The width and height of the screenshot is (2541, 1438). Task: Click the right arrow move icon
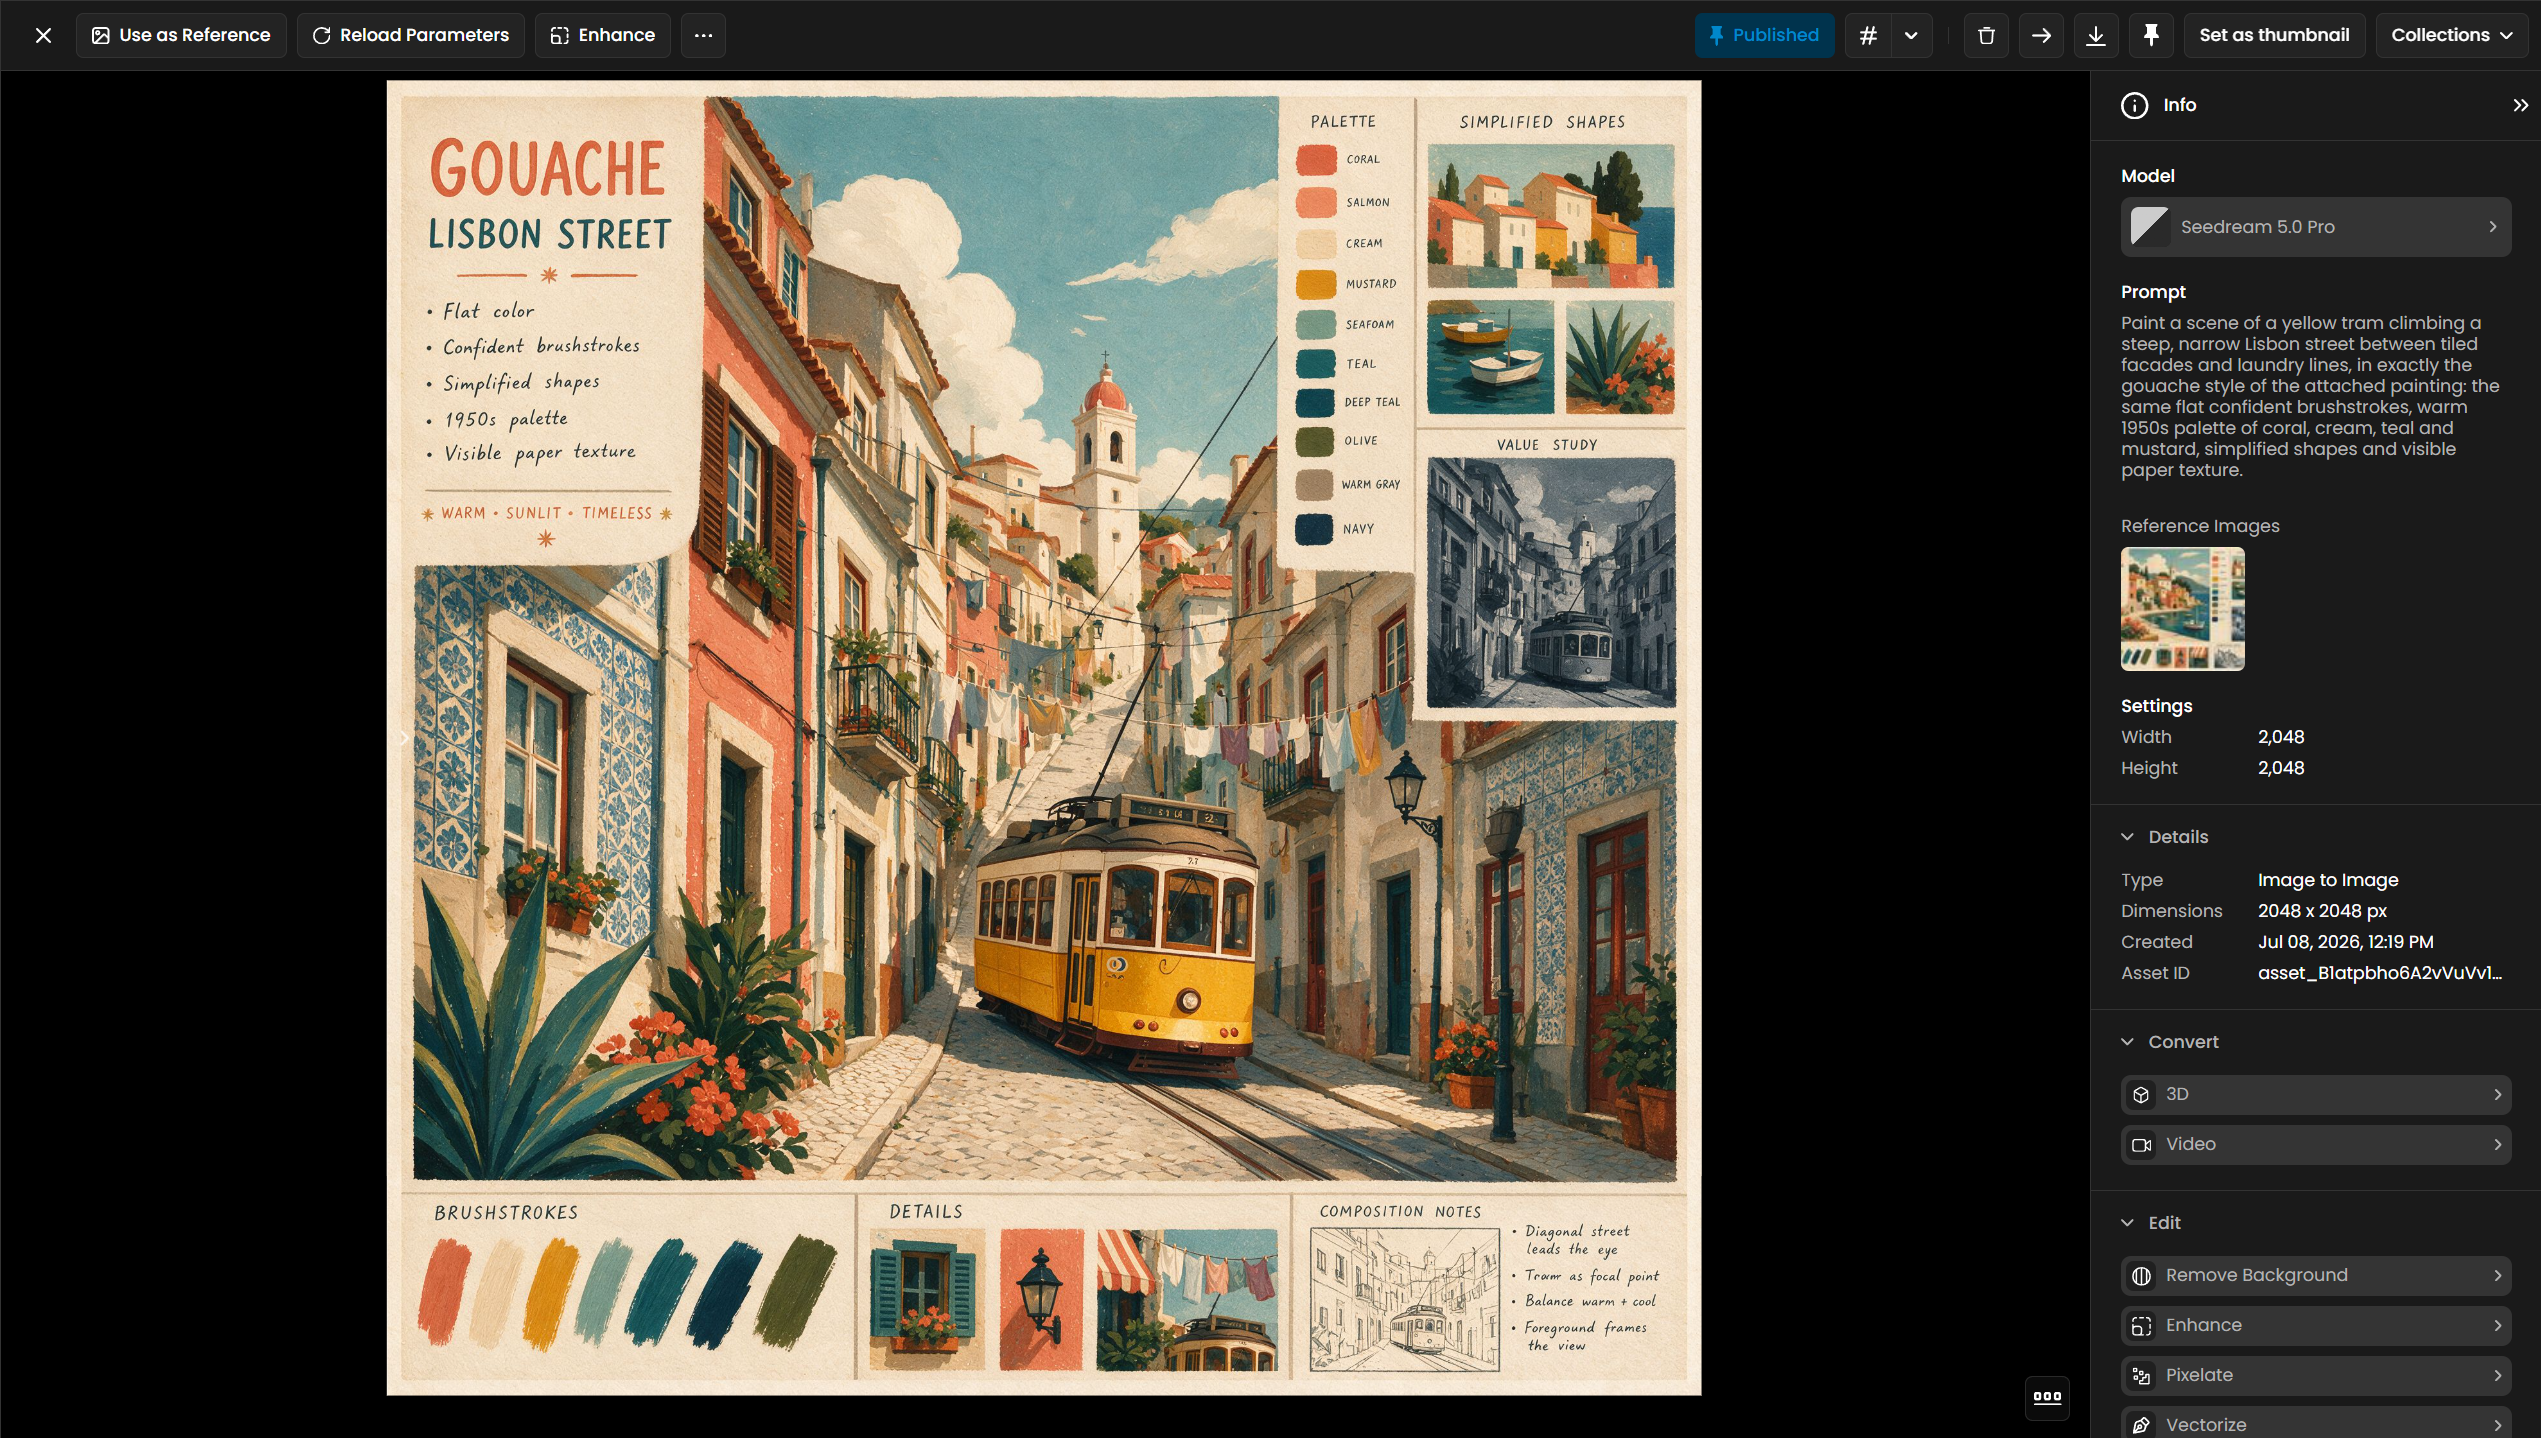tap(2041, 35)
